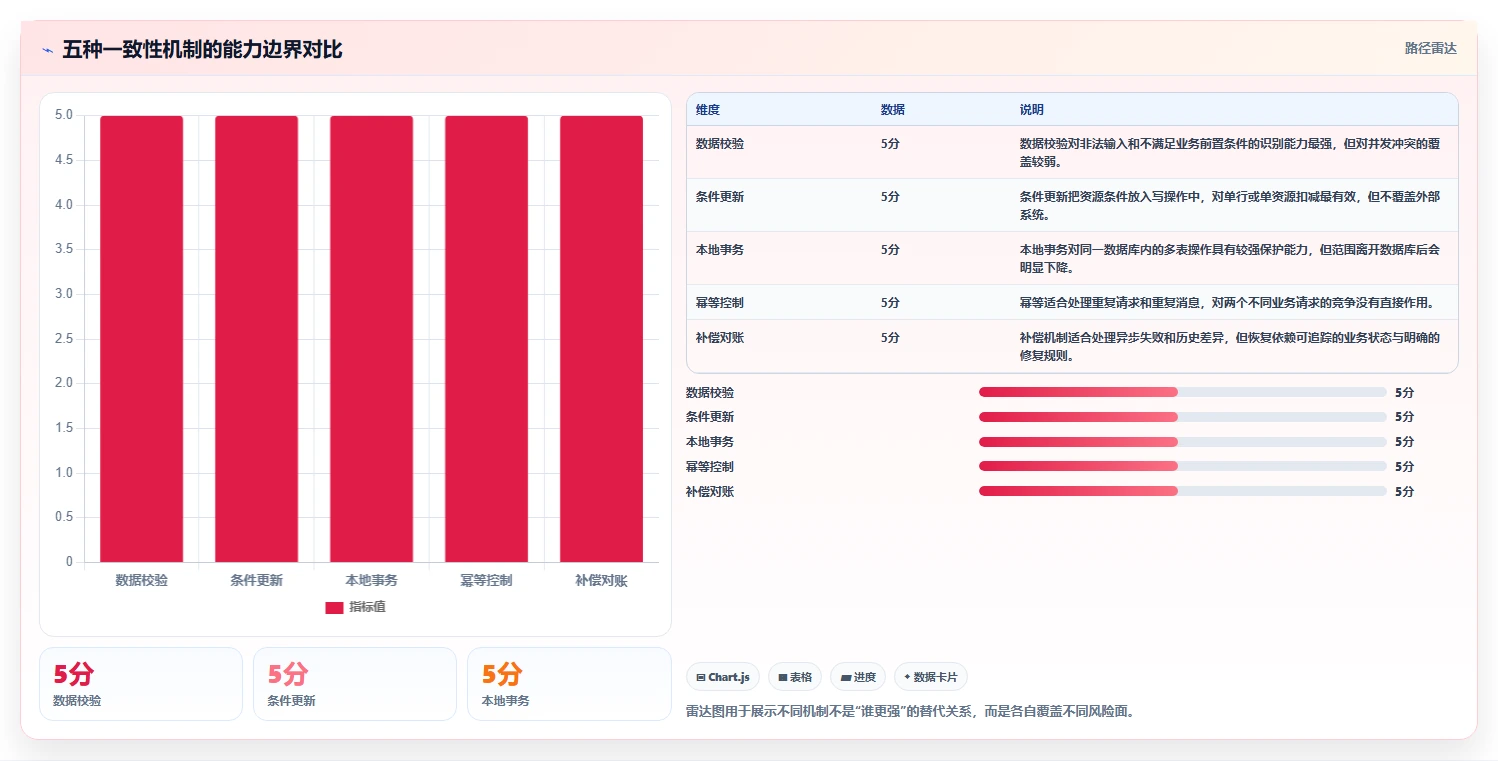Click the 数据卡片 tag chip
The width and height of the screenshot is (1498, 761).
point(931,677)
